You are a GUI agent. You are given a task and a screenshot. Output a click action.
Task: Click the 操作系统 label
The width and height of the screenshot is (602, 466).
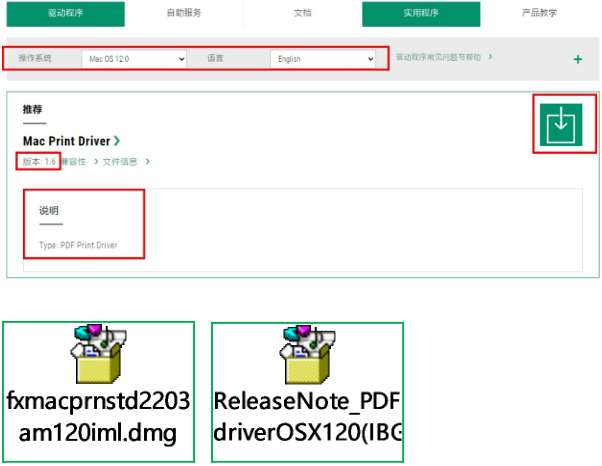point(35,58)
